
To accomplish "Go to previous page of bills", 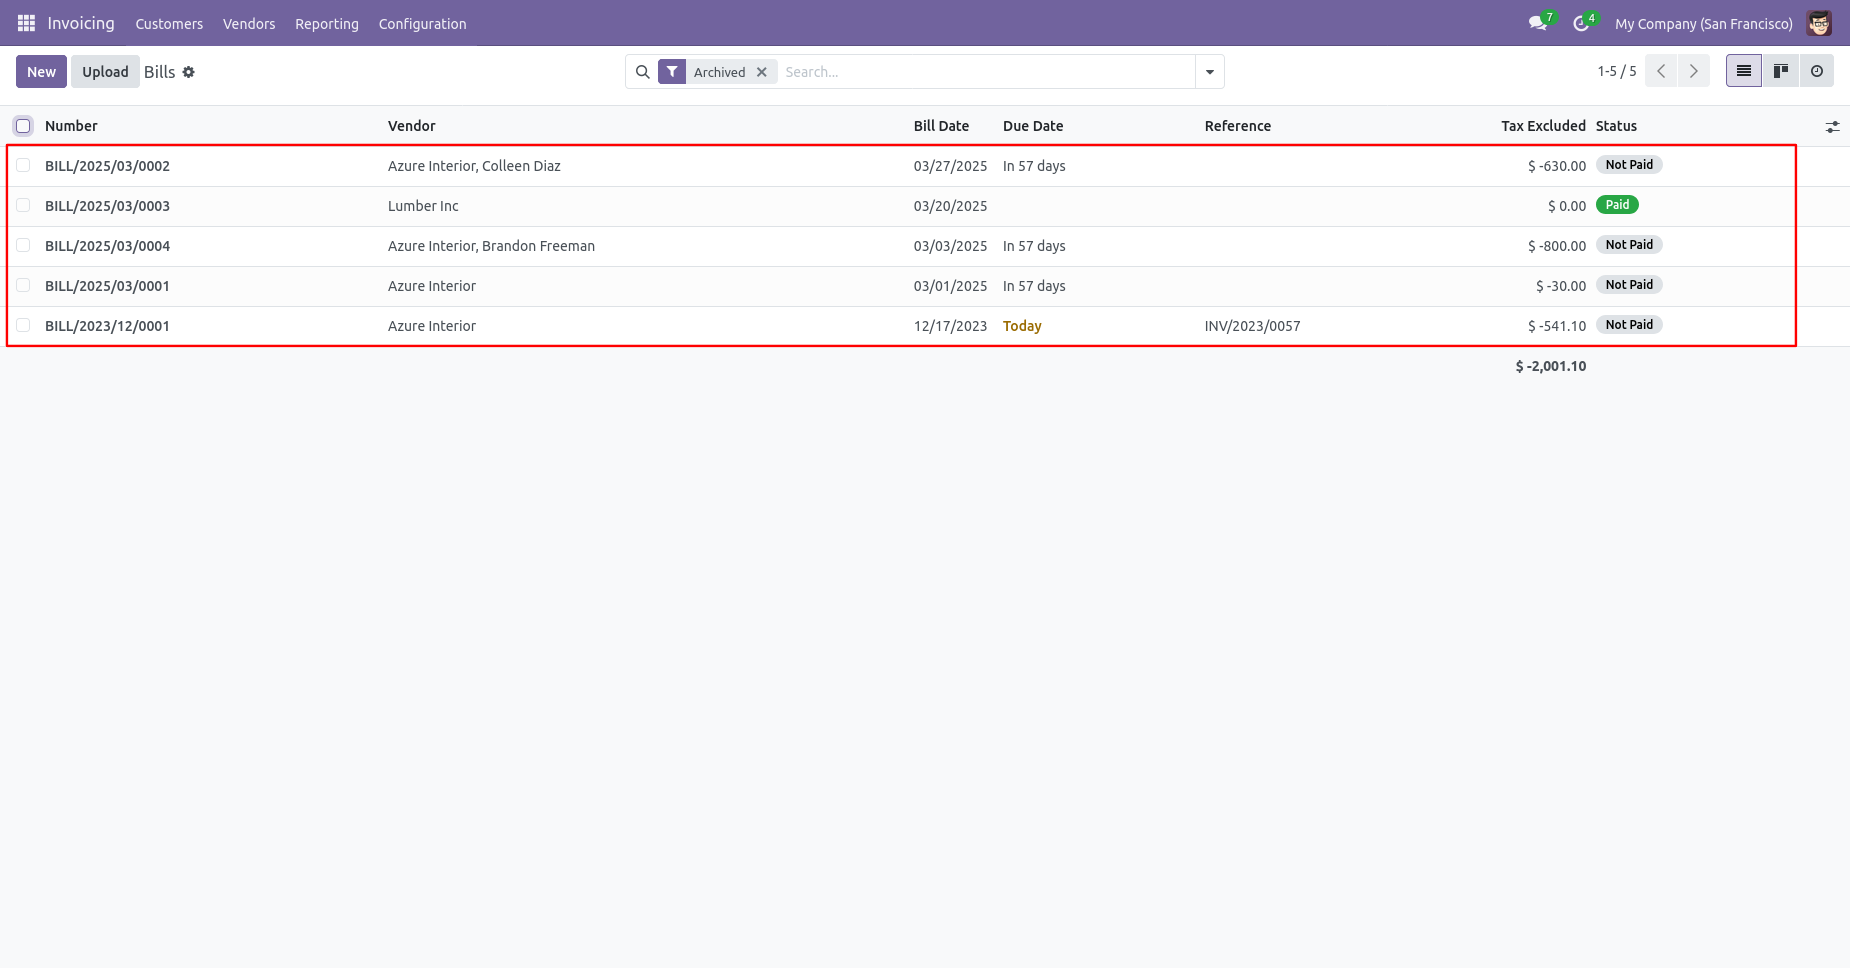I will (1661, 71).
